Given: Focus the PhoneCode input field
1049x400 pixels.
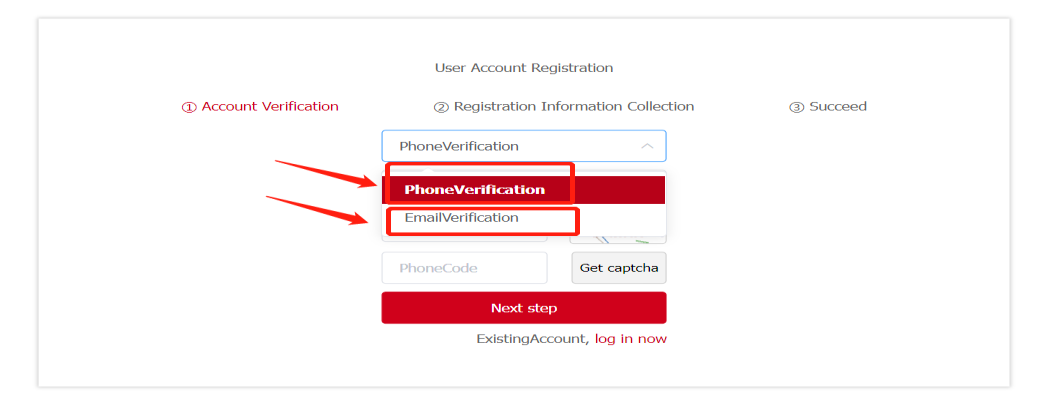Looking at the screenshot, I should [x=464, y=268].
